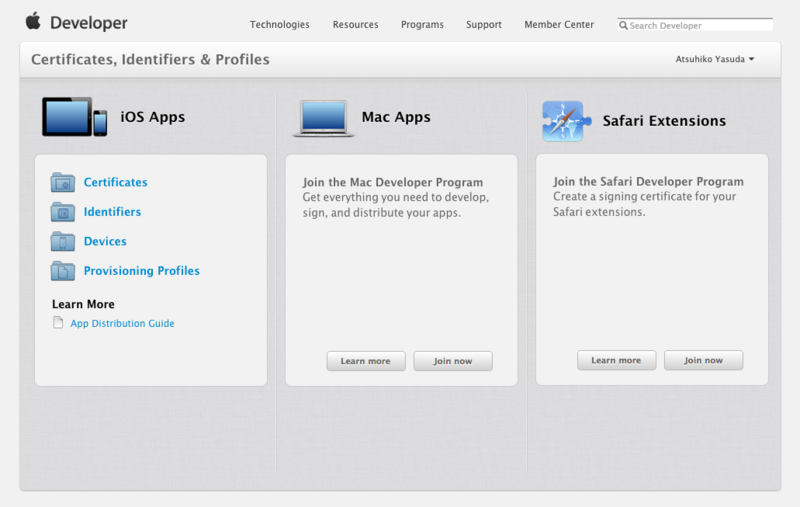The height and width of the screenshot is (507, 800).
Task: Click the MacBook Mac Apps icon
Action: (323, 118)
